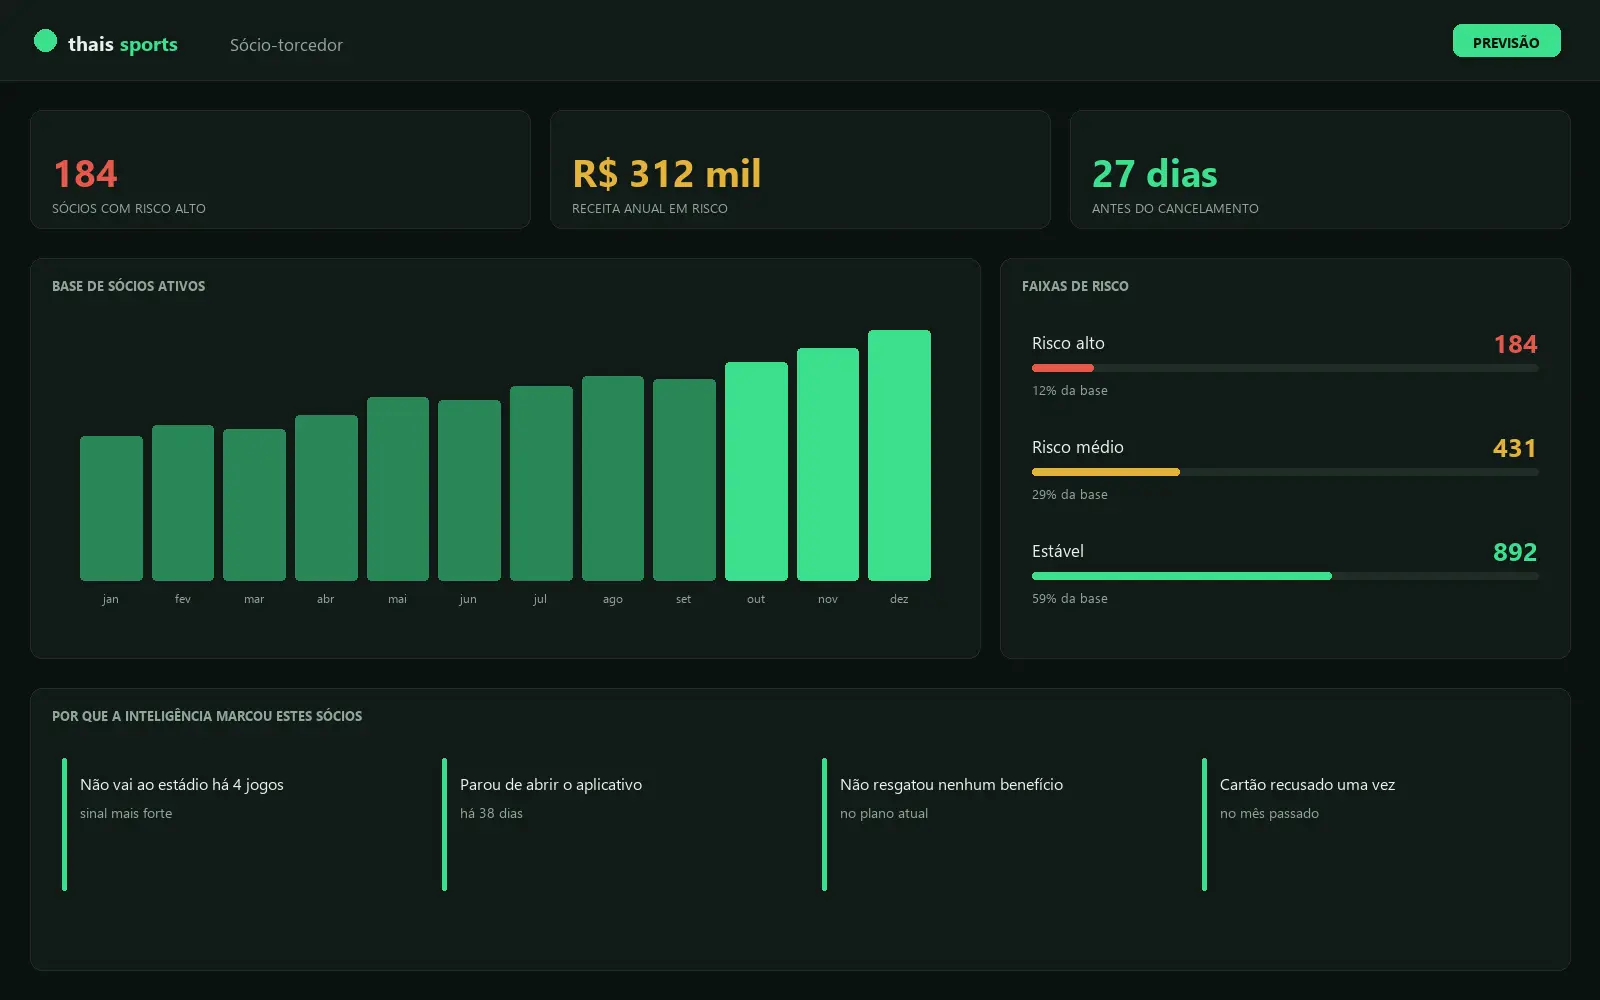Open 'Não resgatou nenhum benefício' reason

tap(951, 785)
